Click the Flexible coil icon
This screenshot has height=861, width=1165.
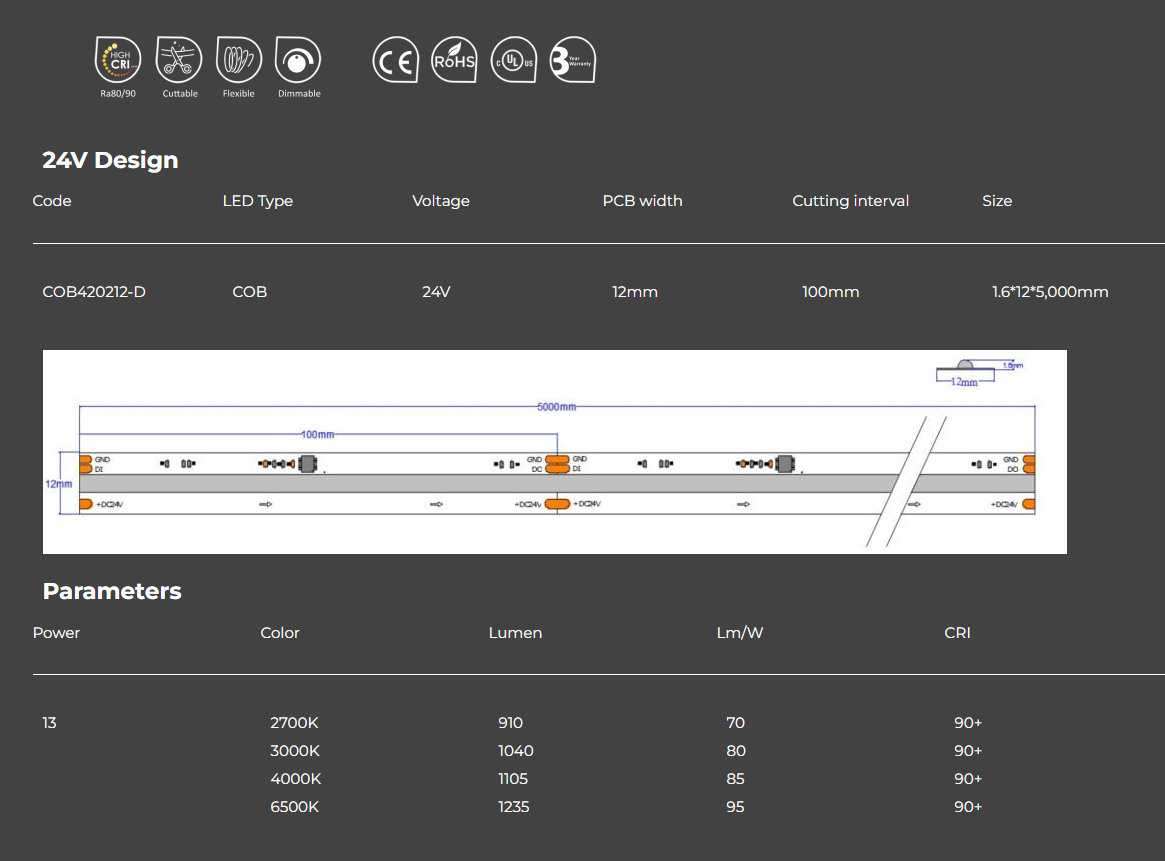[239, 61]
